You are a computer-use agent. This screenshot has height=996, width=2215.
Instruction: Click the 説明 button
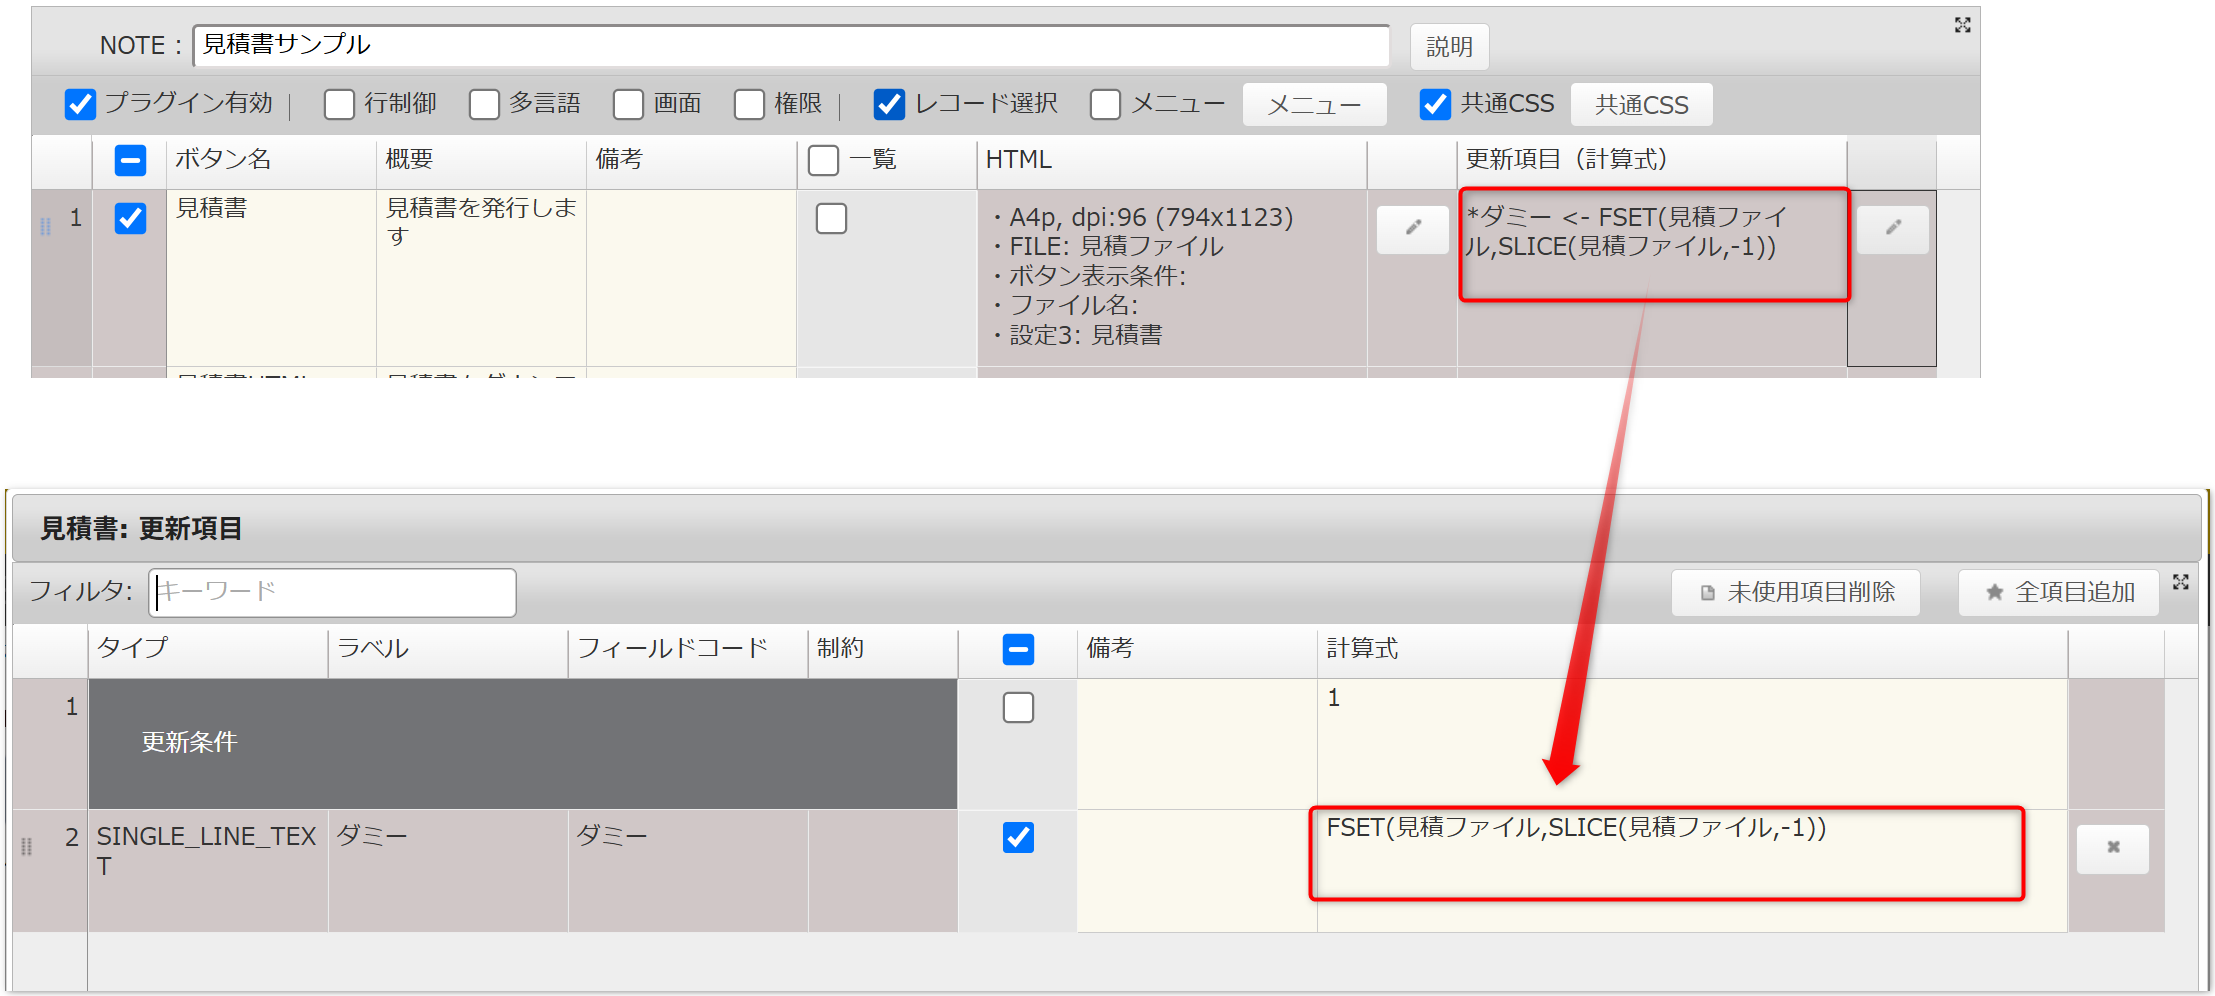[1449, 47]
